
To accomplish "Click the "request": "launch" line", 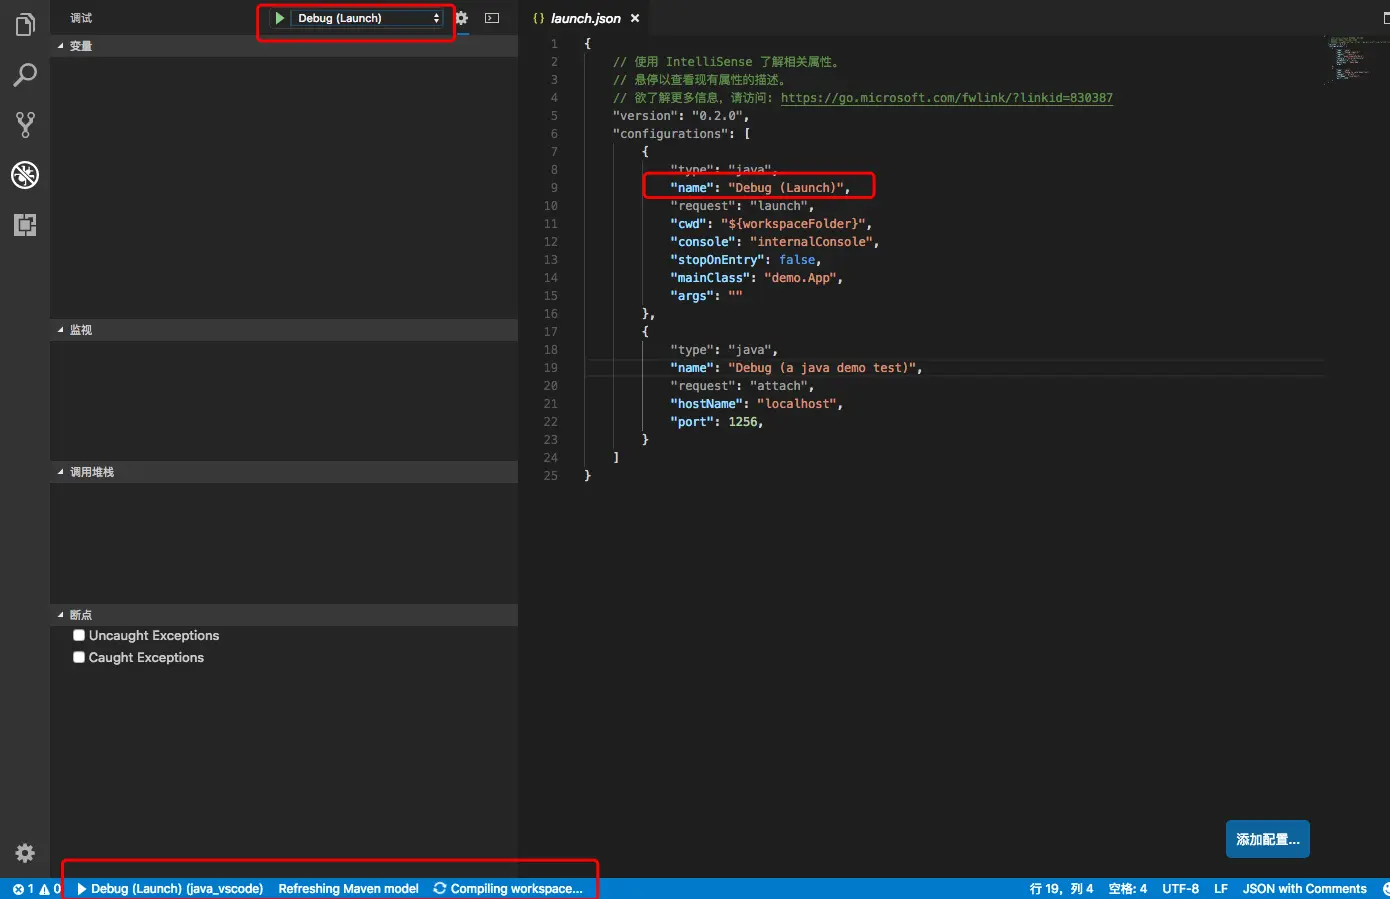I will click(742, 206).
